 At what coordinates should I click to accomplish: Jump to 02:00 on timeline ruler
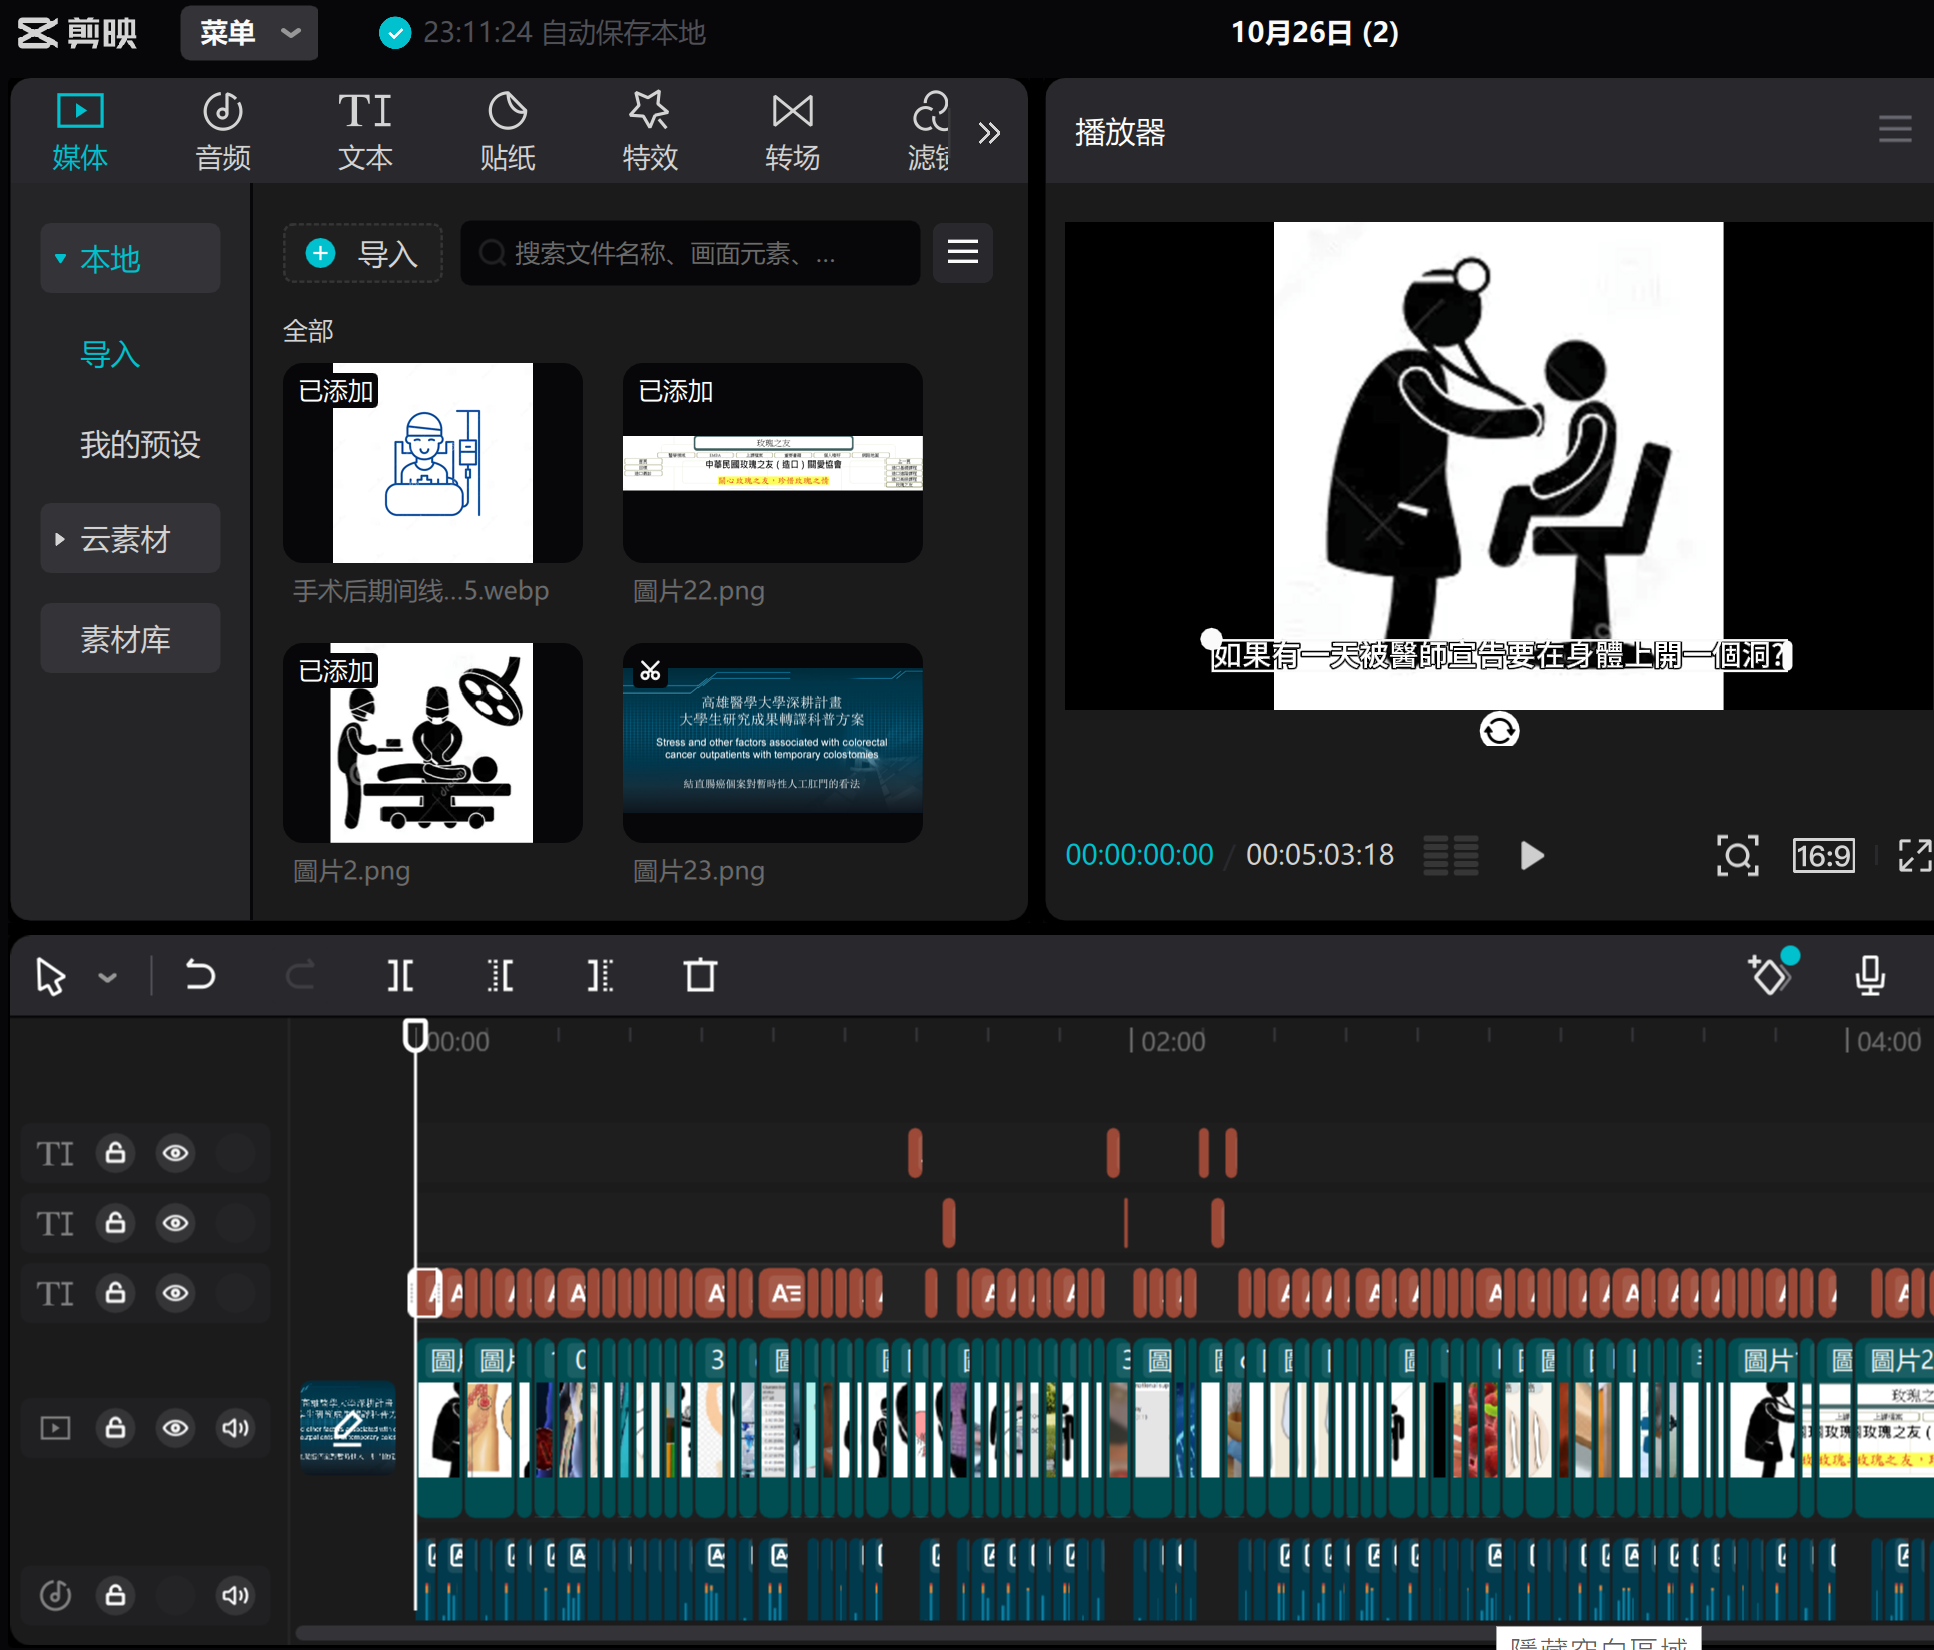coord(1172,1042)
